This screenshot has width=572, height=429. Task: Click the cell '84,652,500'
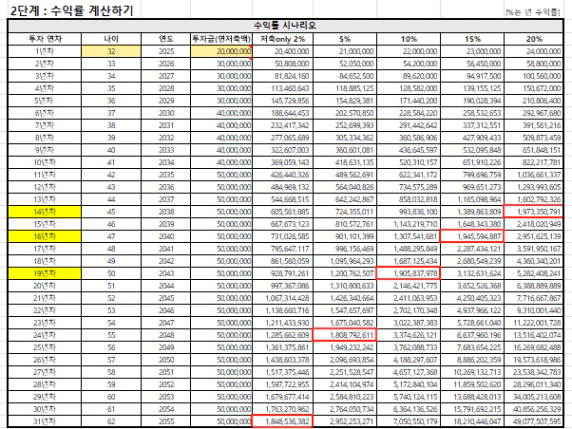[x=345, y=76]
